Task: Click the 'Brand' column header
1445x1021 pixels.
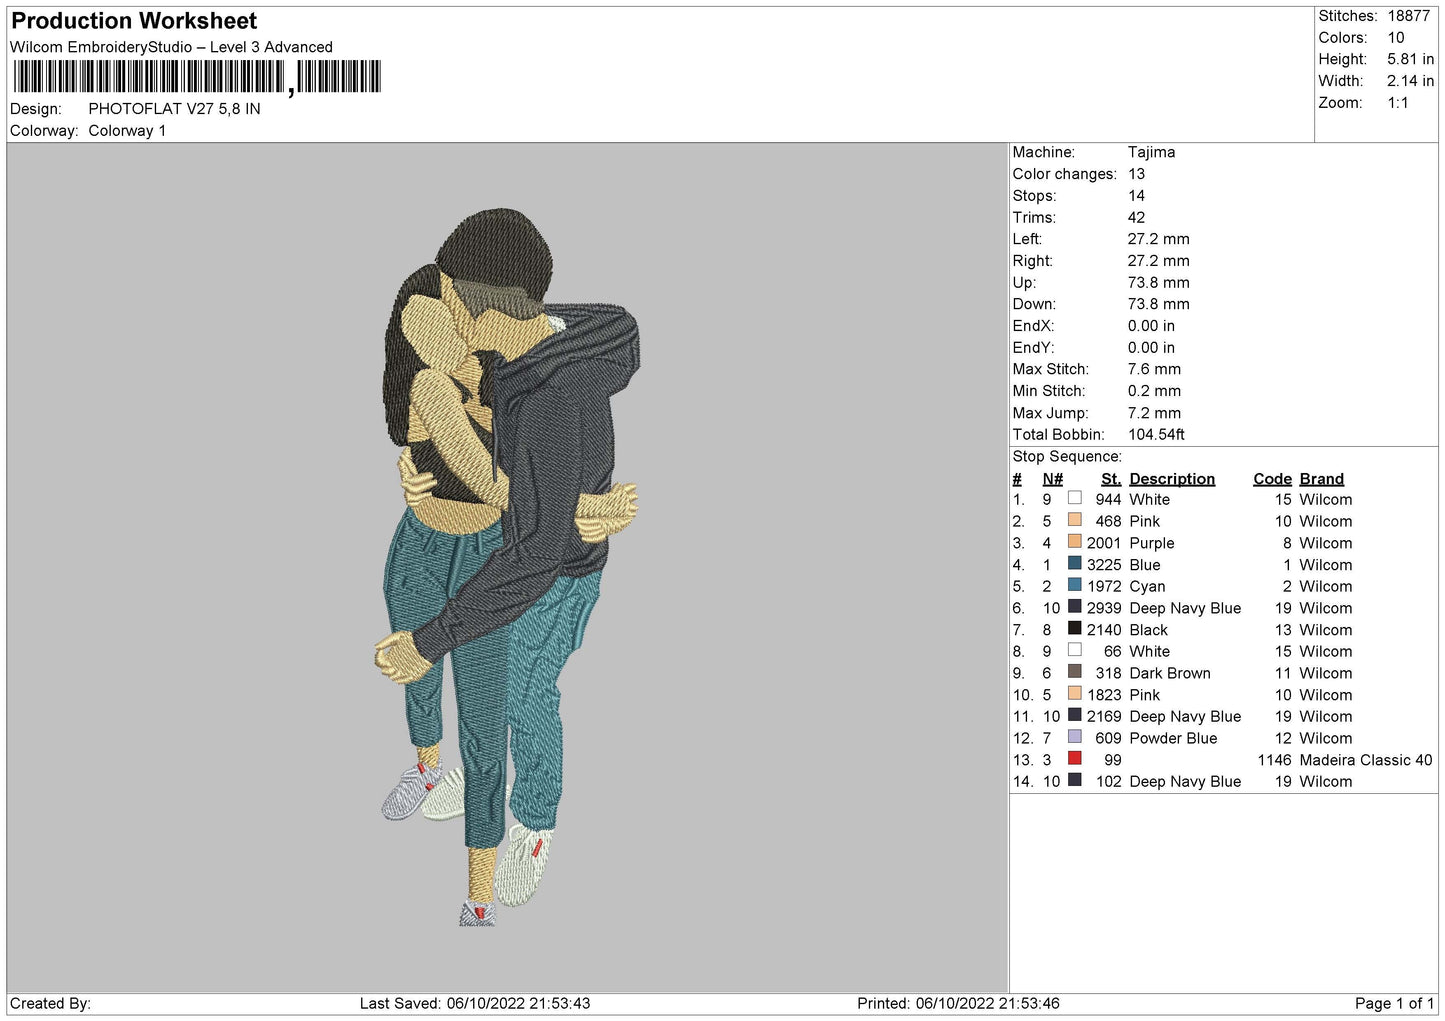Action: 1321,479
